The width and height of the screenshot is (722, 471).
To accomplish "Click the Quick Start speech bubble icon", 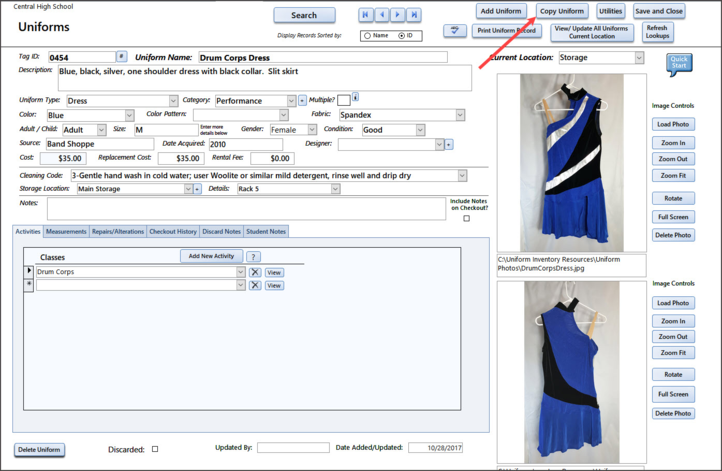I will pos(679,63).
